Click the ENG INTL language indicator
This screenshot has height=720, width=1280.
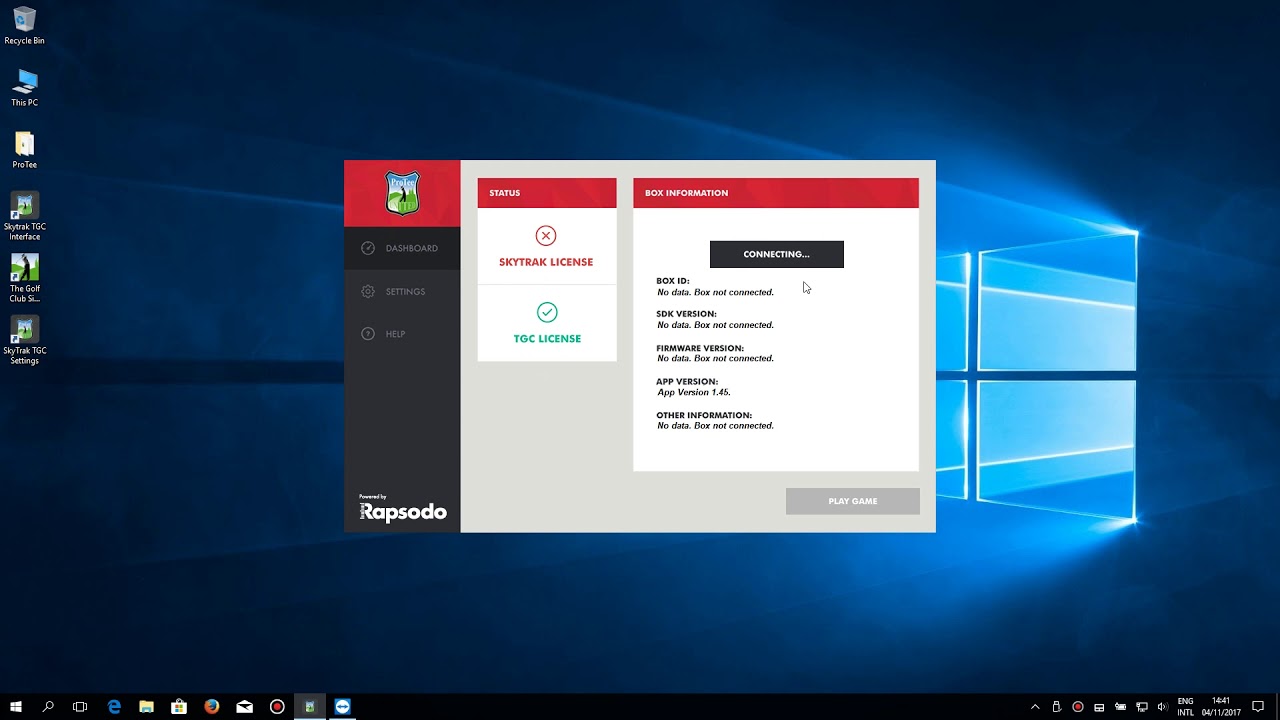click(x=1185, y=707)
